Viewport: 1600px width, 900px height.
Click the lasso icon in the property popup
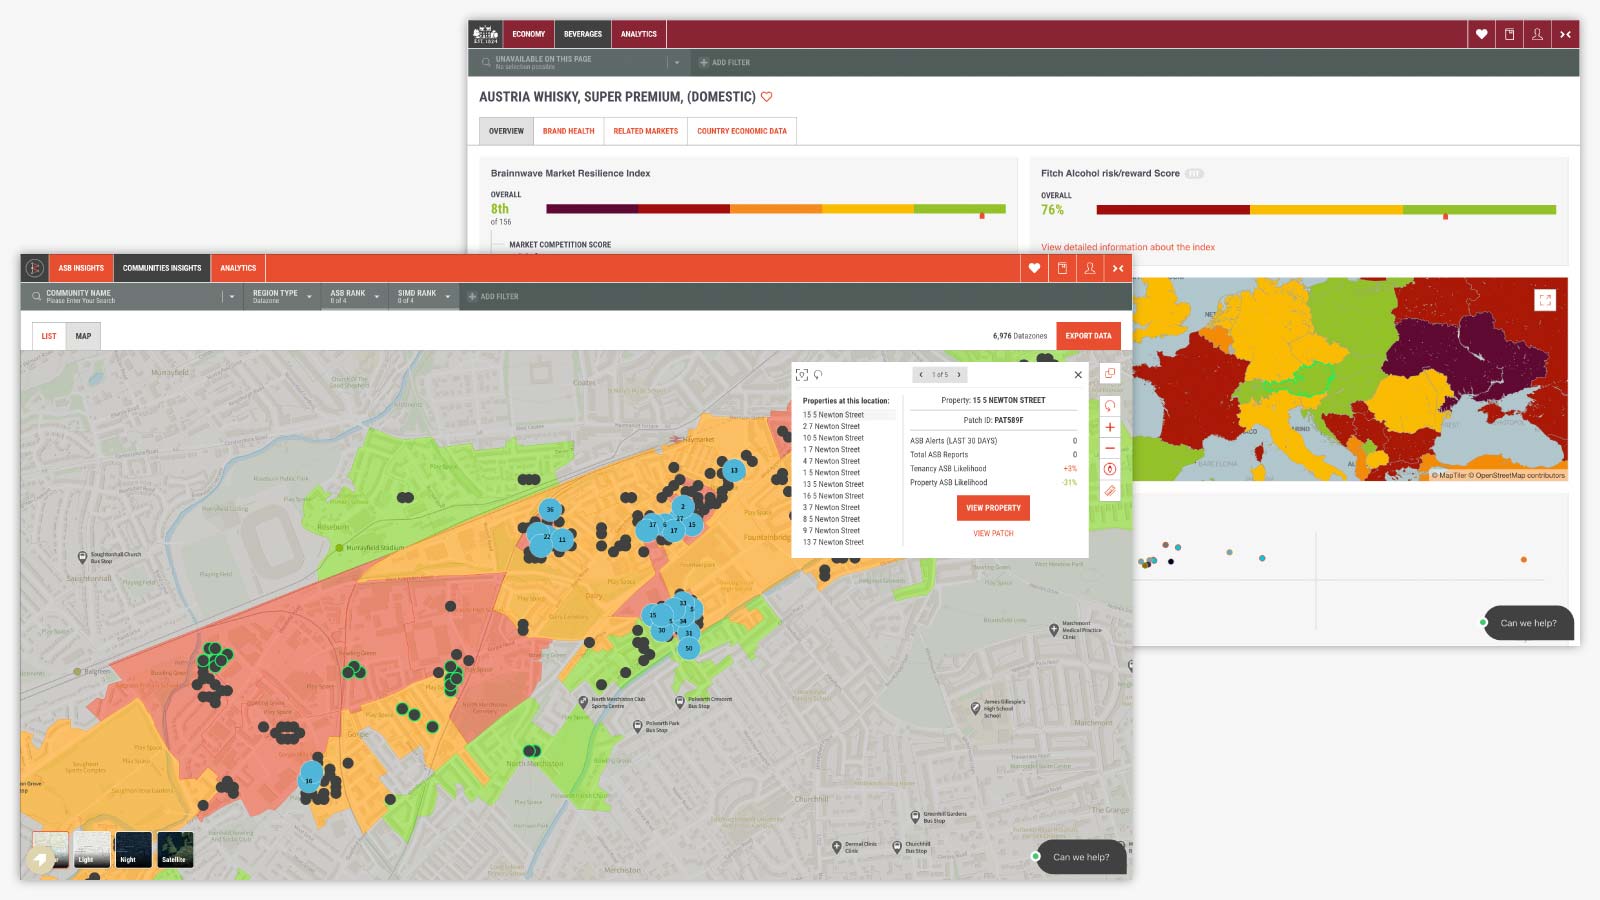point(818,375)
